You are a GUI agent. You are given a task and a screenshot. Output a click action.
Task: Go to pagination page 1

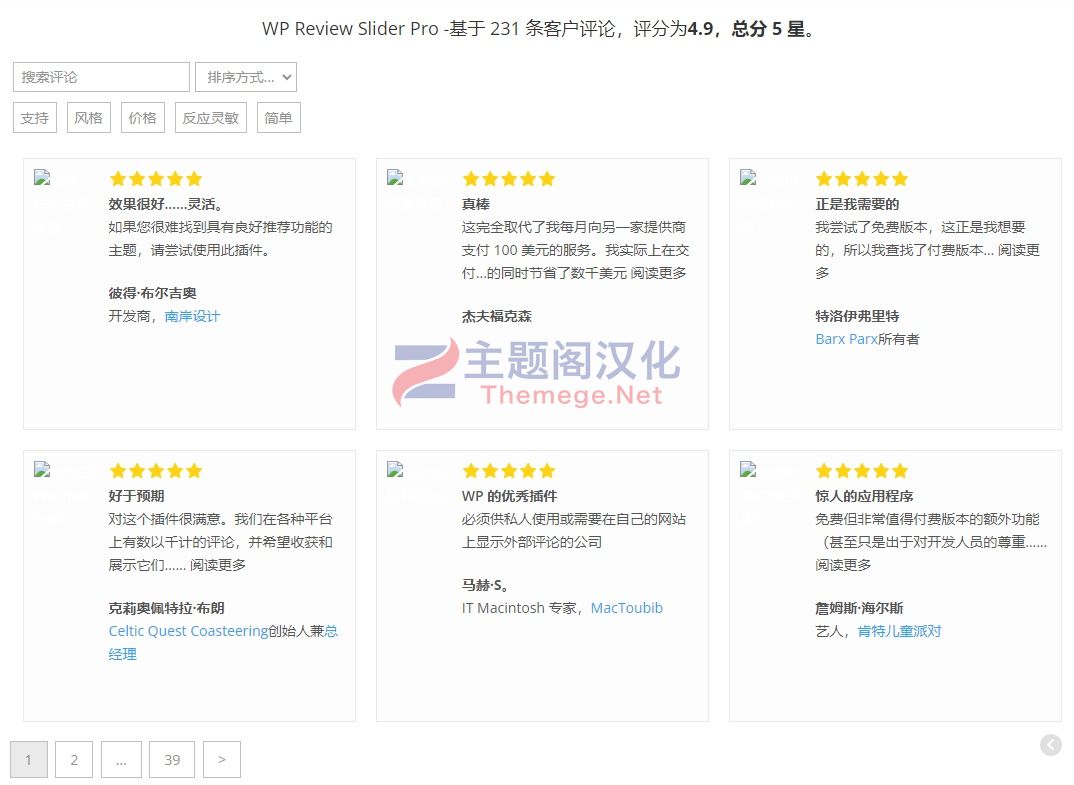click(x=29, y=759)
